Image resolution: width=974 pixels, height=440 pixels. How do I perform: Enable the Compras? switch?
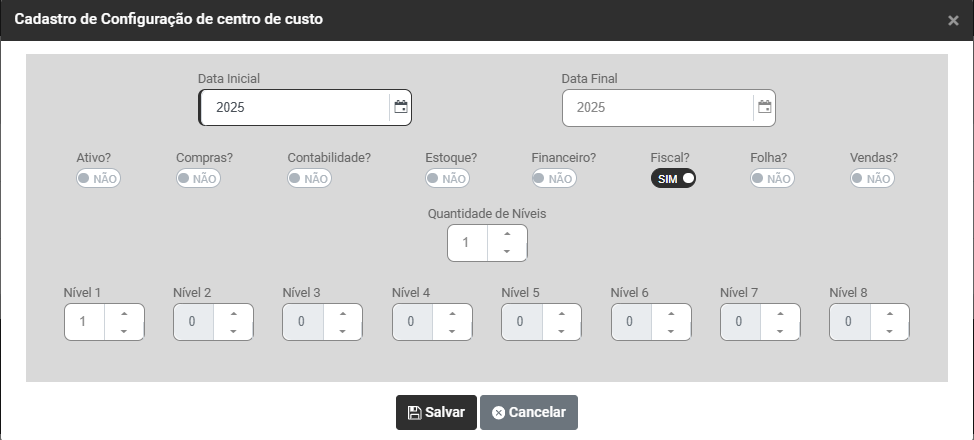198,178
